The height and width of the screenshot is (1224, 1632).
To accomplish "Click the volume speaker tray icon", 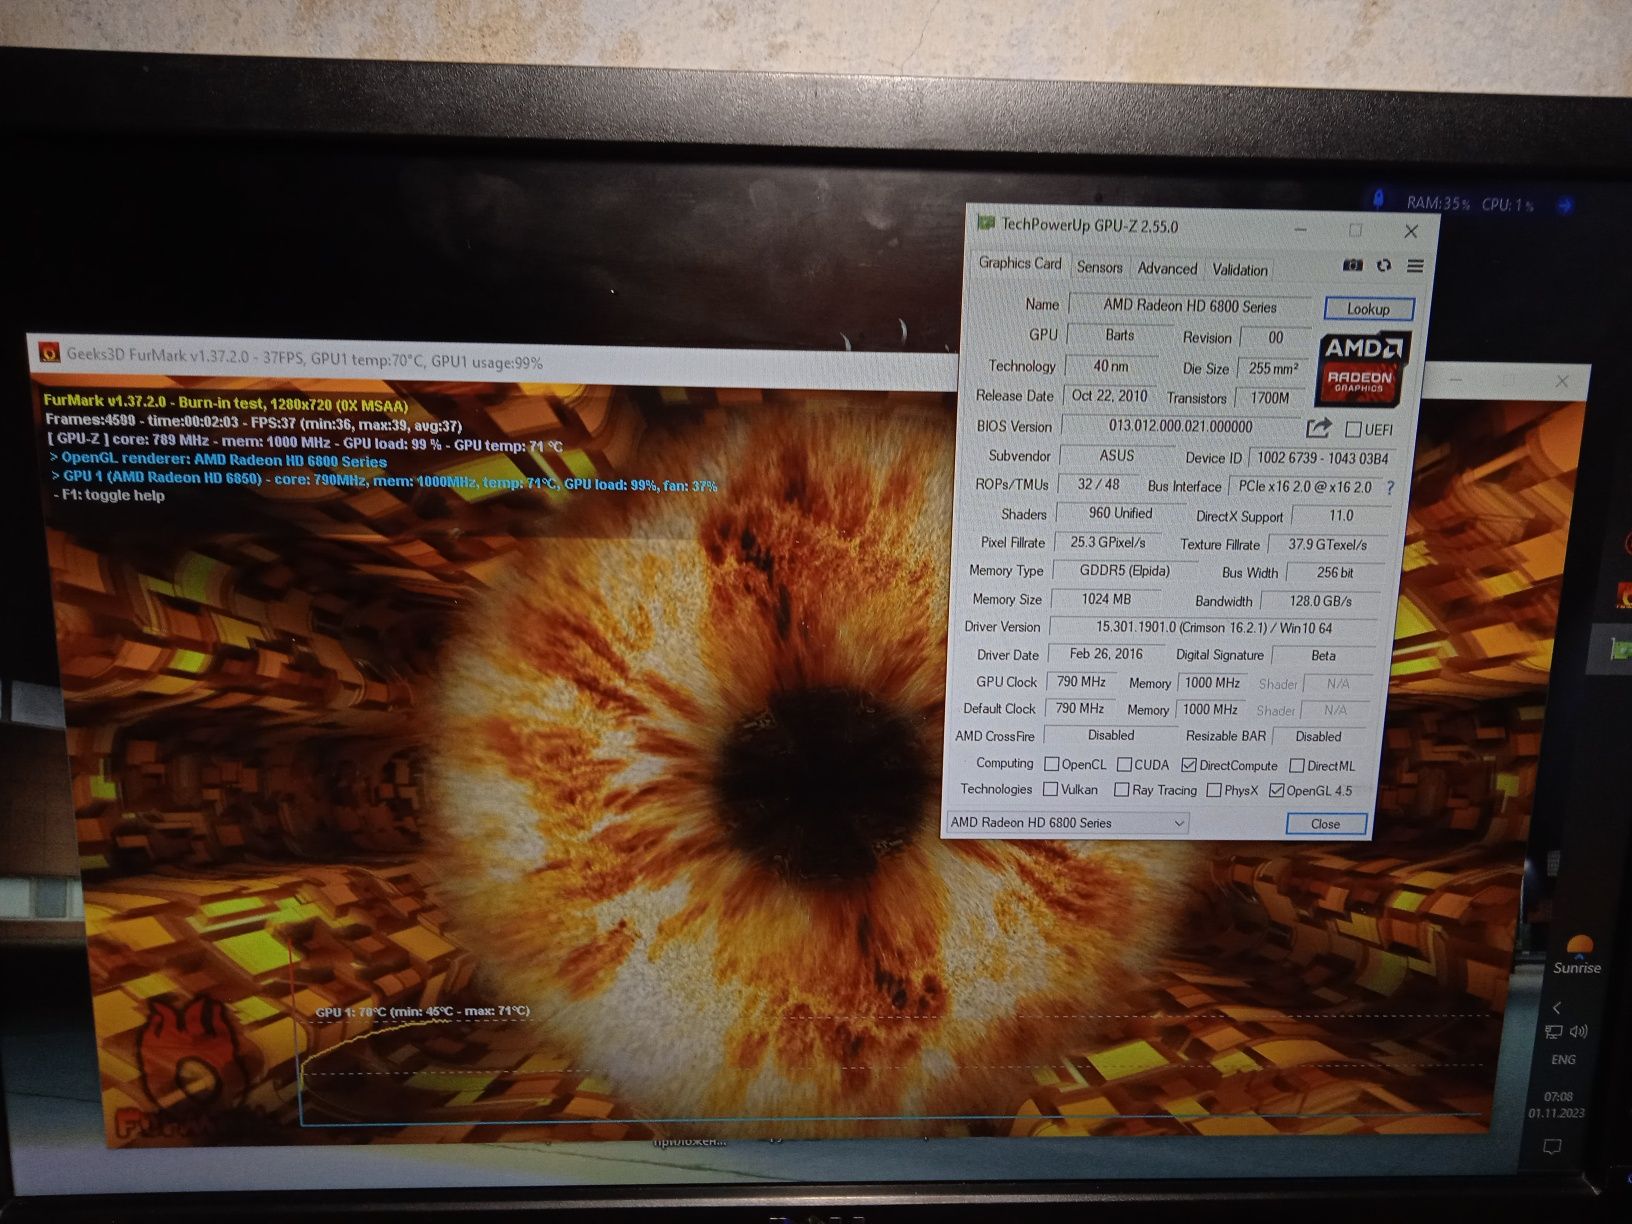I will click(1579, 1031).
